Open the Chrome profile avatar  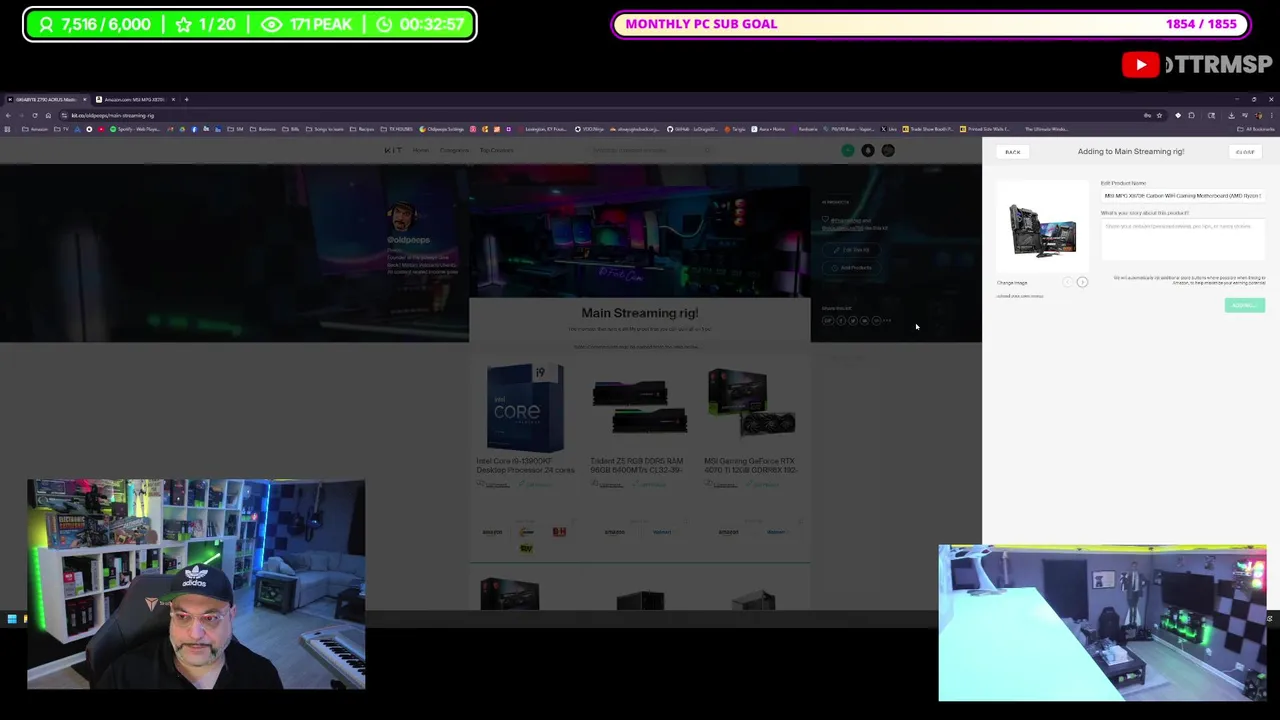pyautogui.click(x=1259, y=115)
